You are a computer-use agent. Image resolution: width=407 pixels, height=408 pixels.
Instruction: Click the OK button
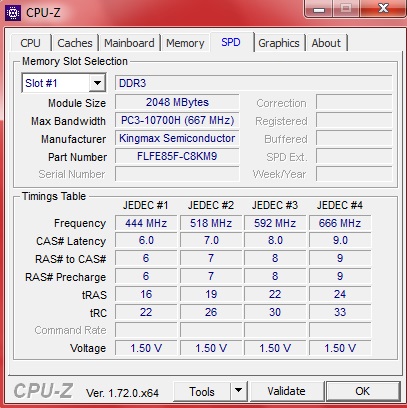point(362,391)
